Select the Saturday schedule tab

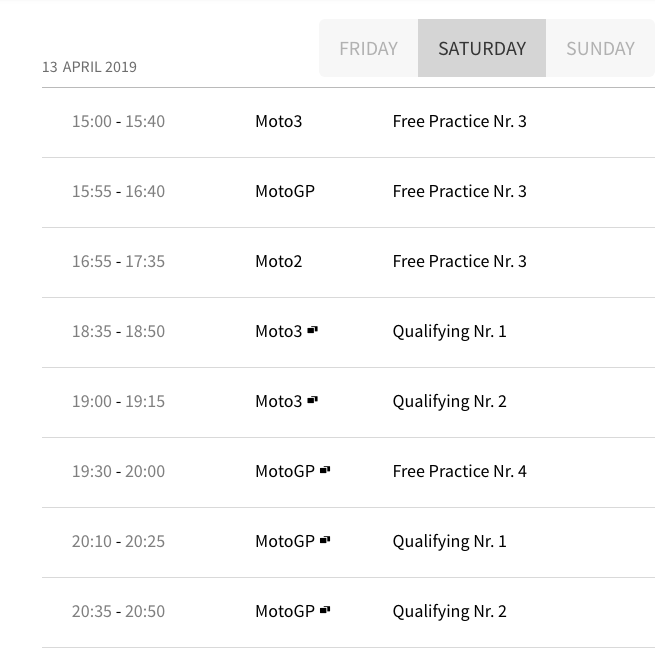(482, 48)
